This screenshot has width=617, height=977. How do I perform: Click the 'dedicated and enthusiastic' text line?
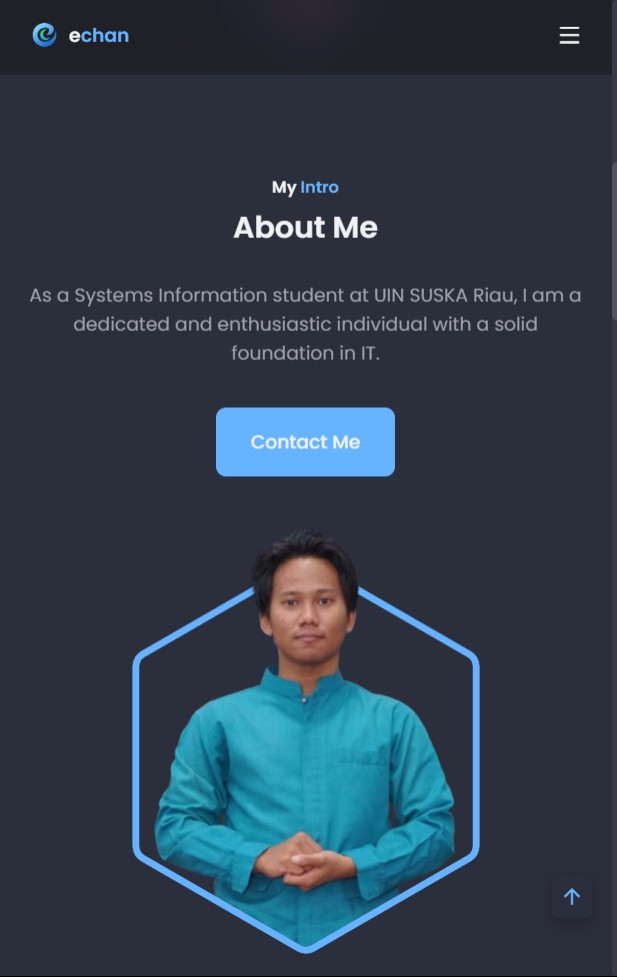[x=196, y=324]
